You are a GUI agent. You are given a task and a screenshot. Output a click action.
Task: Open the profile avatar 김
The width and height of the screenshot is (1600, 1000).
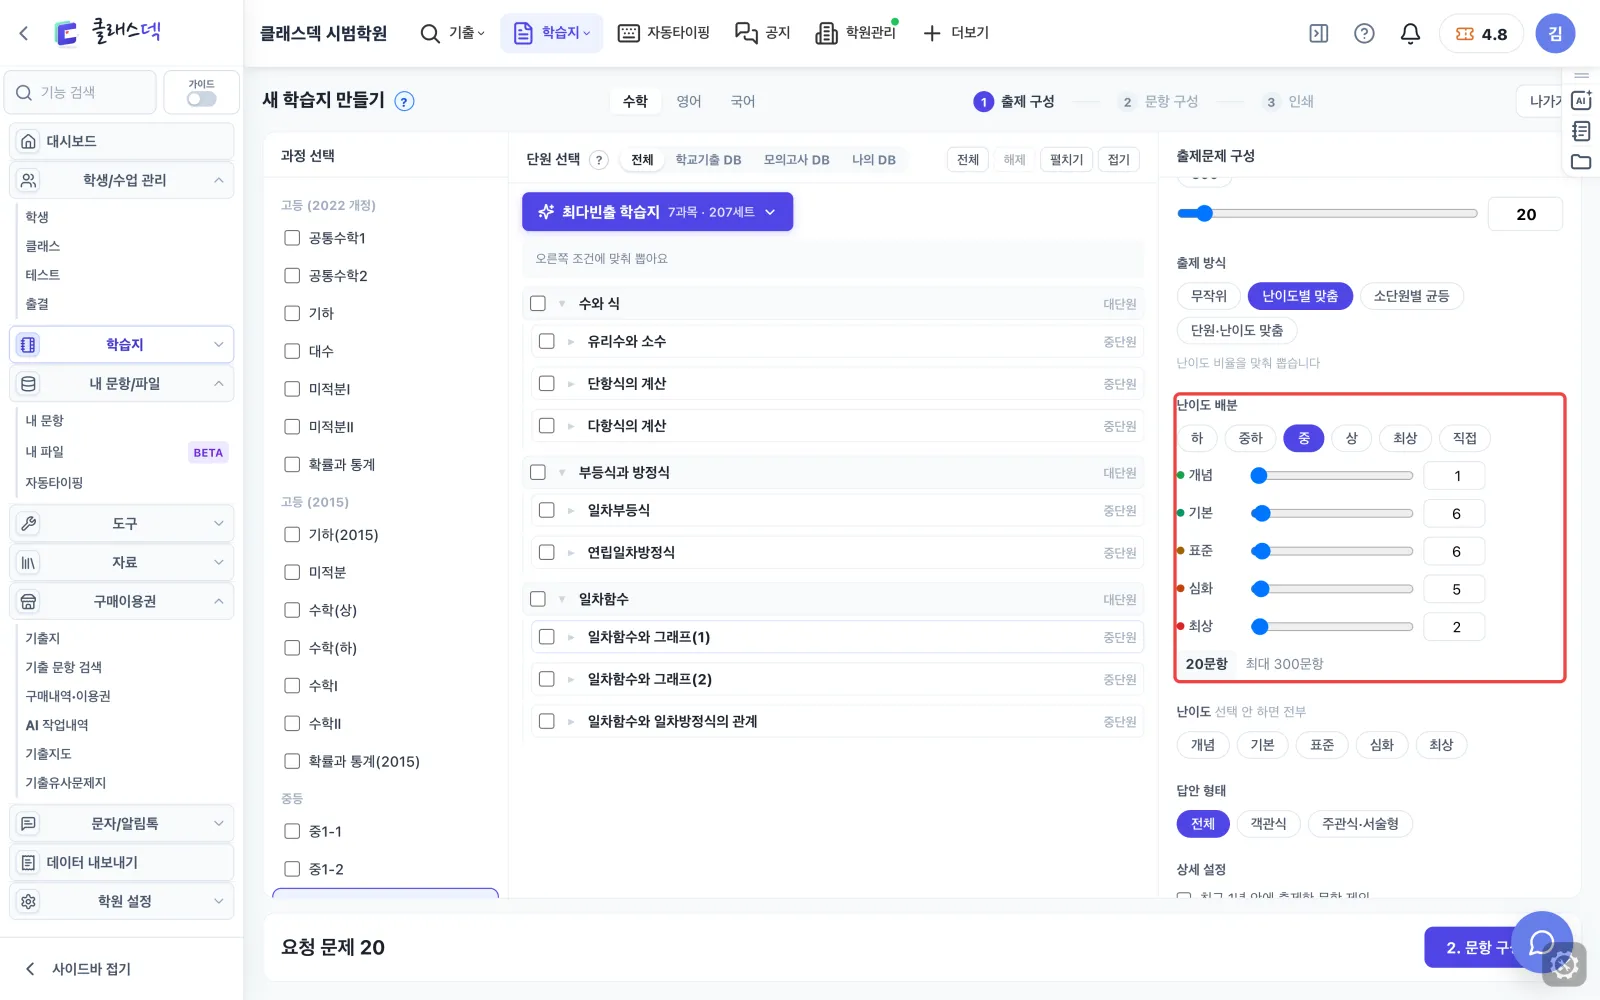[x=1555, y=33]
